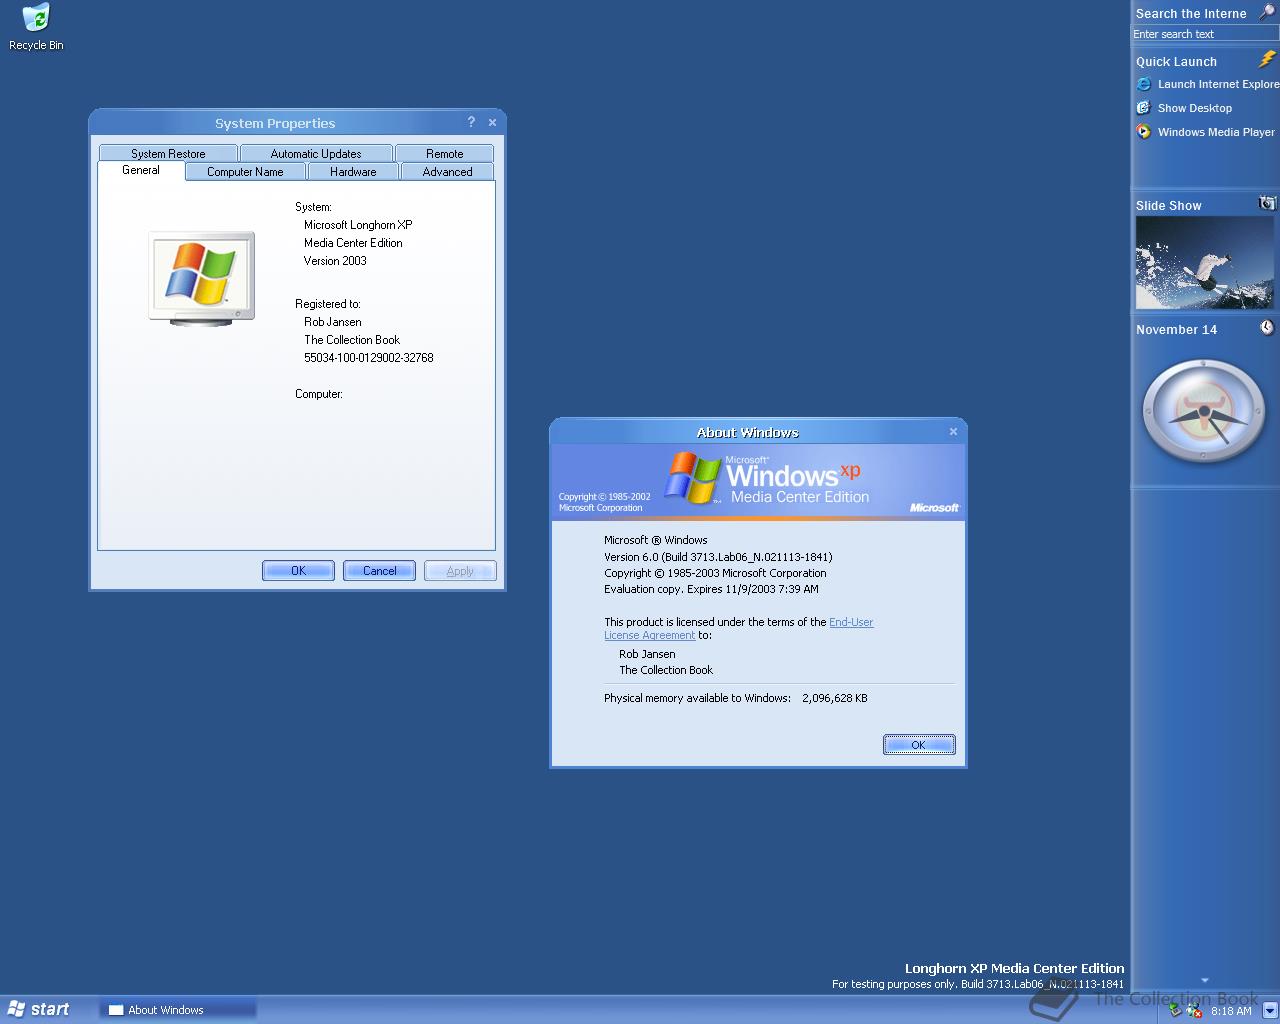1280x1024 pixels.
Task: Click the analog clock face in sidebar
Action: coord(1204,411)
